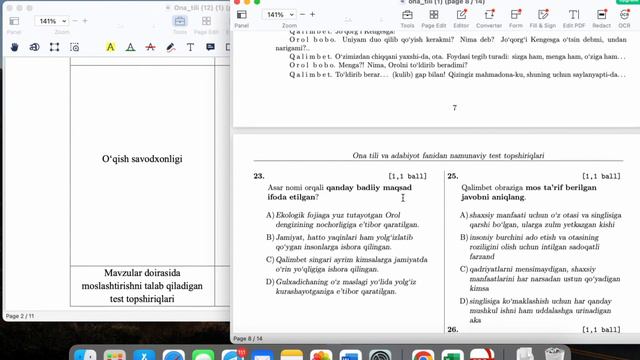Zoom in with plus in front window

(x=312, y=14)
